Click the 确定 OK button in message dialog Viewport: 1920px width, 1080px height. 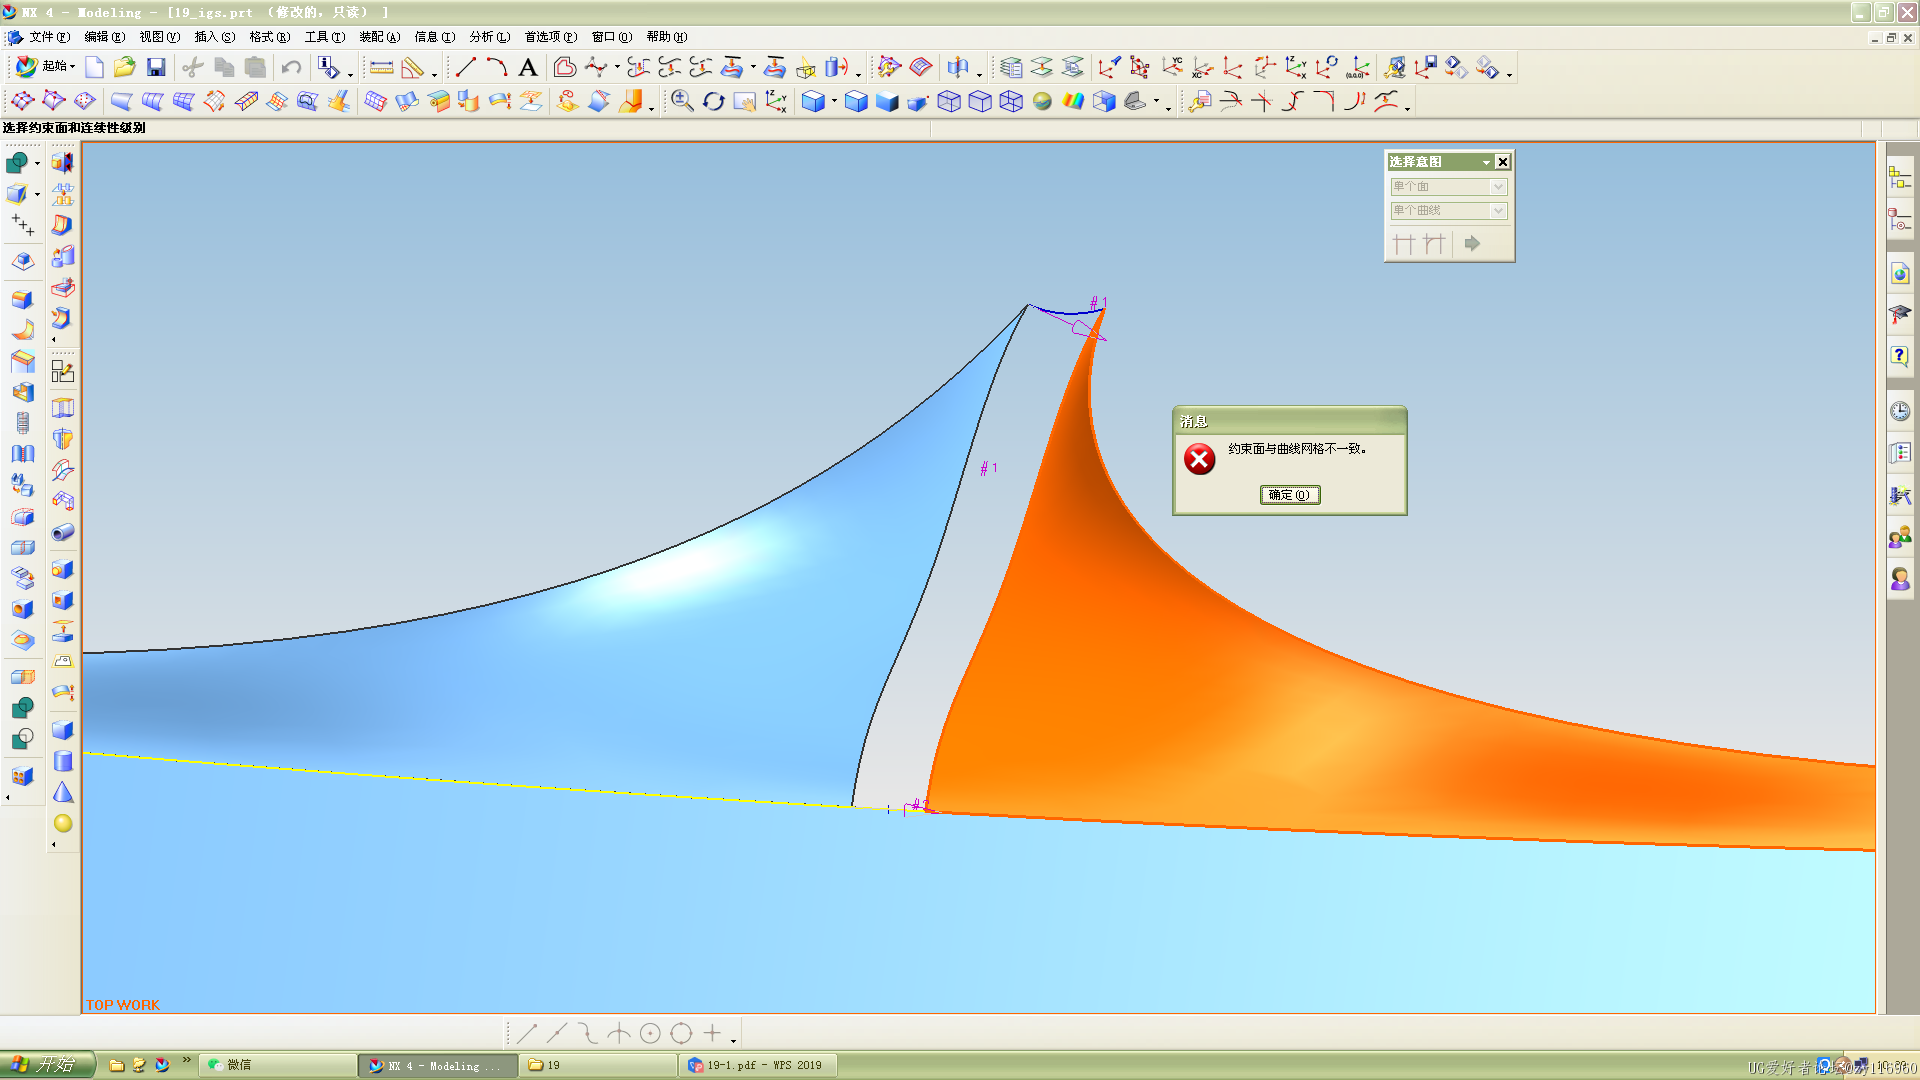click(x=1290, y=495)
